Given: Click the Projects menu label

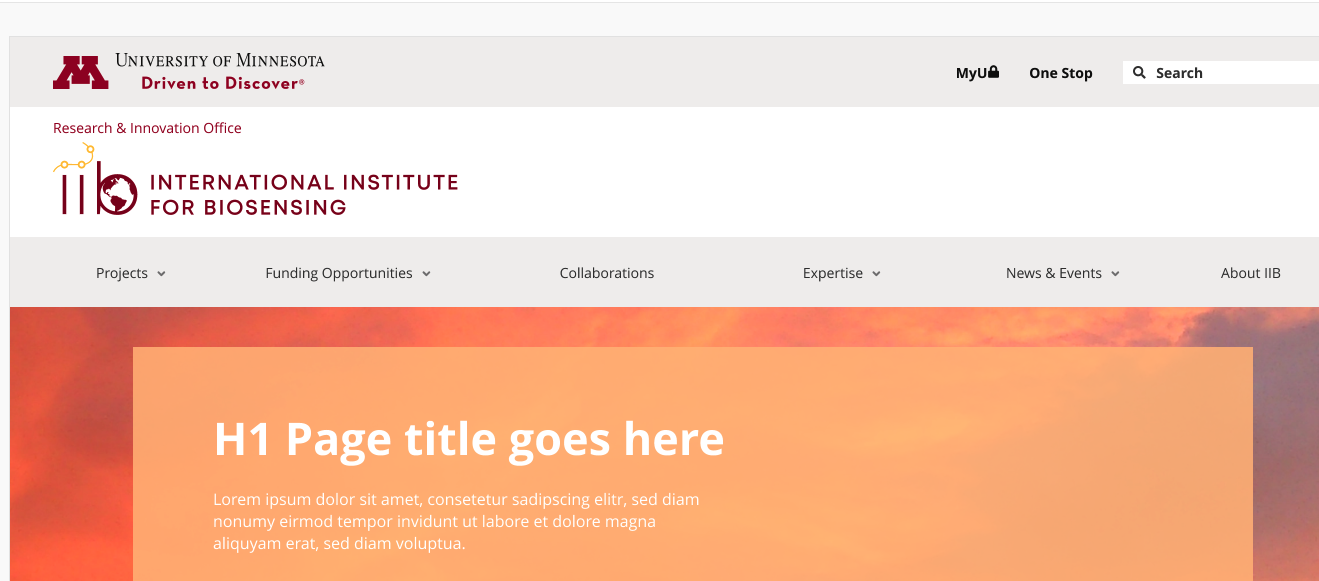Looking at the screenshot, I should [x=122, y=273].
